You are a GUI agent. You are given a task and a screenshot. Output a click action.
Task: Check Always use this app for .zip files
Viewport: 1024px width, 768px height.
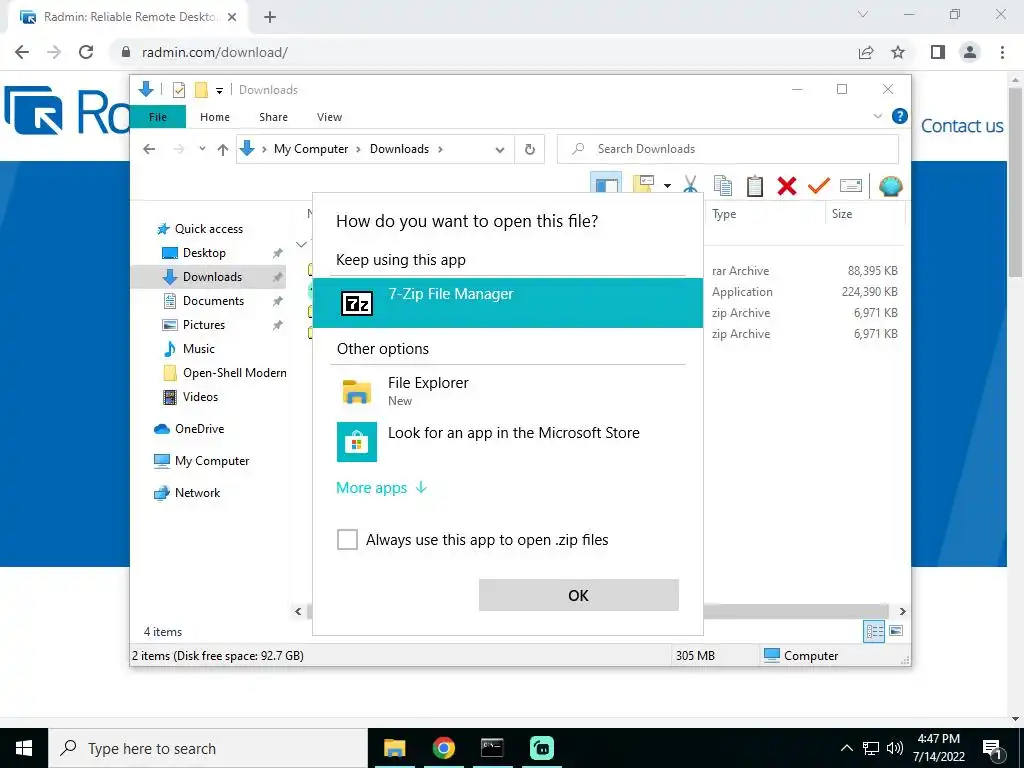tap(347, 540)
